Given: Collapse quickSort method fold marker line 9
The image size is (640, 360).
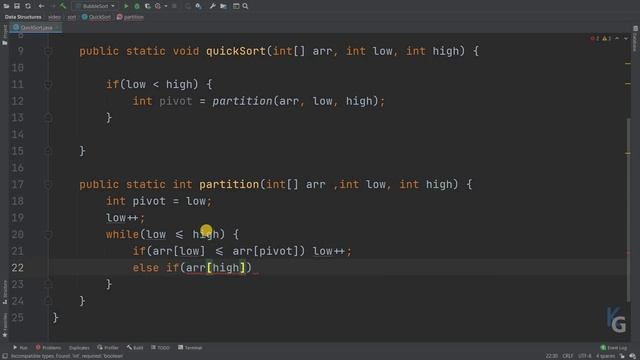Looking at the screenshot, I should click(48, 51).
